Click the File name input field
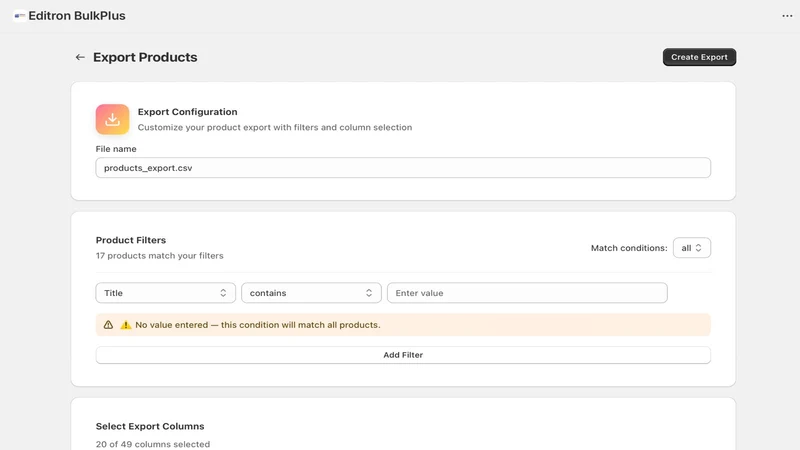800x450 pixels. click(403, 168)
